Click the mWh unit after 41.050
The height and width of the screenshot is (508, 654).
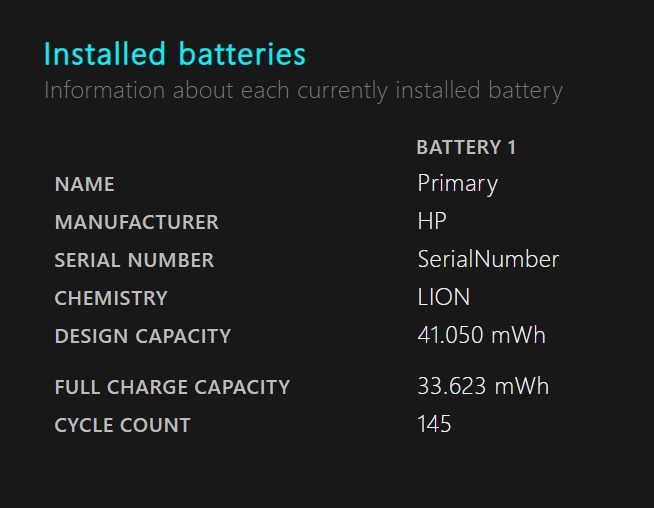[518, 336]
